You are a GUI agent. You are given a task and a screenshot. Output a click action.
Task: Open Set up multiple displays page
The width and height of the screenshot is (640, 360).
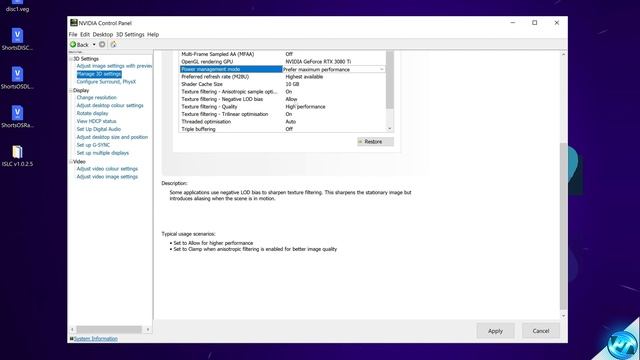point(102,153)
